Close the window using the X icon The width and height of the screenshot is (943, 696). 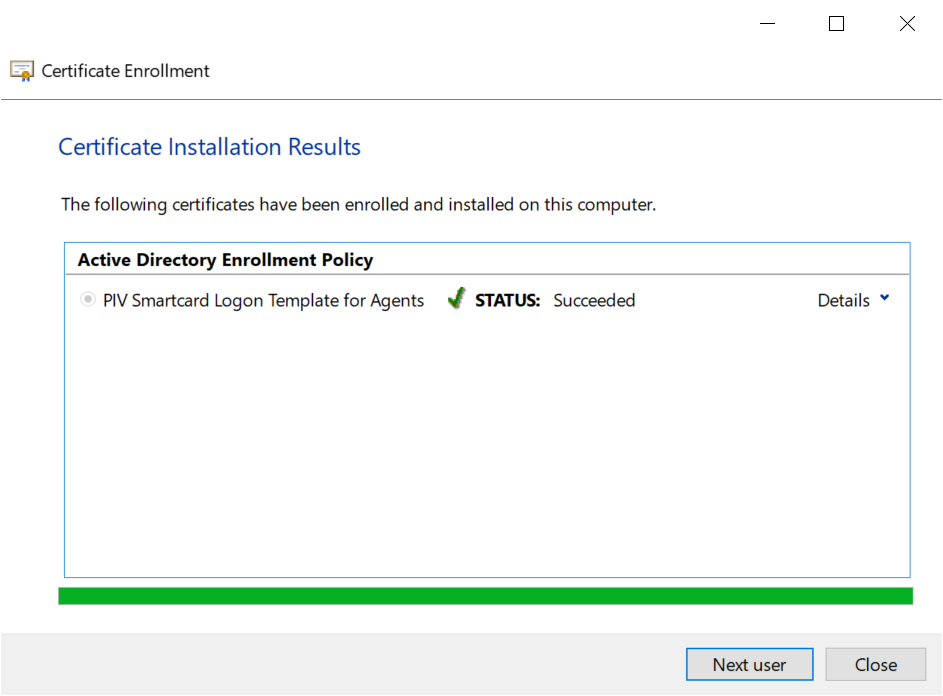click(x=907, y=24)
